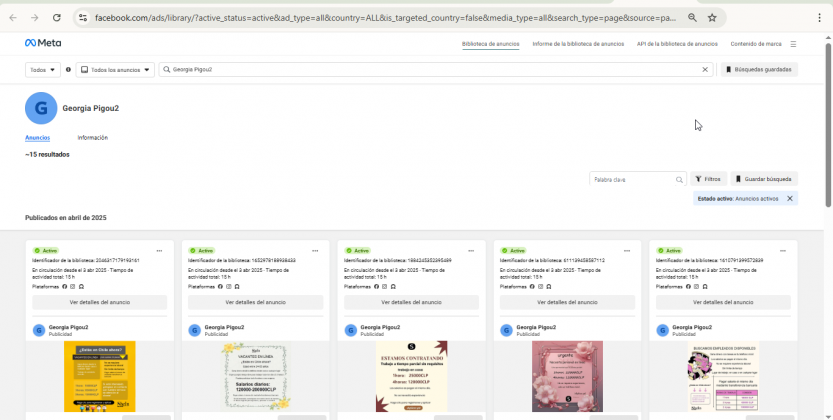Open options menu for ad ID starting 1610
This screenshot has width=833, height=420.
[x=783, y=251]
